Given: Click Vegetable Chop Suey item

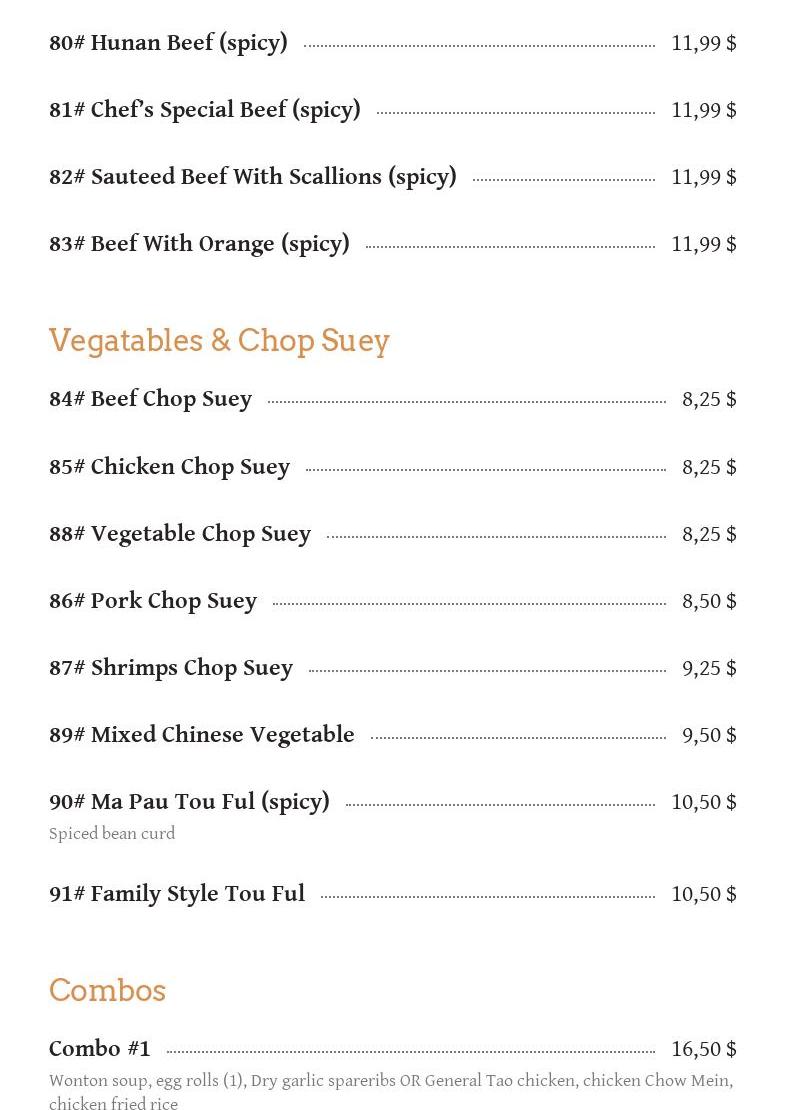Looking at the screenshot, I should 180,534.
